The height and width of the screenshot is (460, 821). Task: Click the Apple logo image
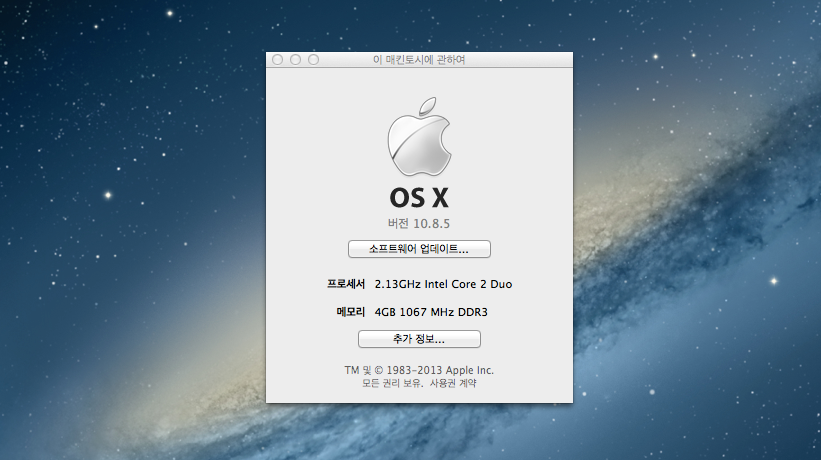click(x=419, y=137)
